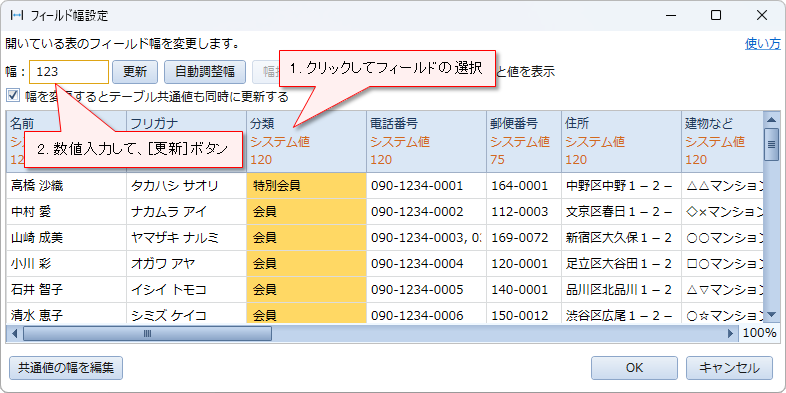Select the 郵便番号 column header
Viewport: 786px width, 393px height.
pos(523,142)
